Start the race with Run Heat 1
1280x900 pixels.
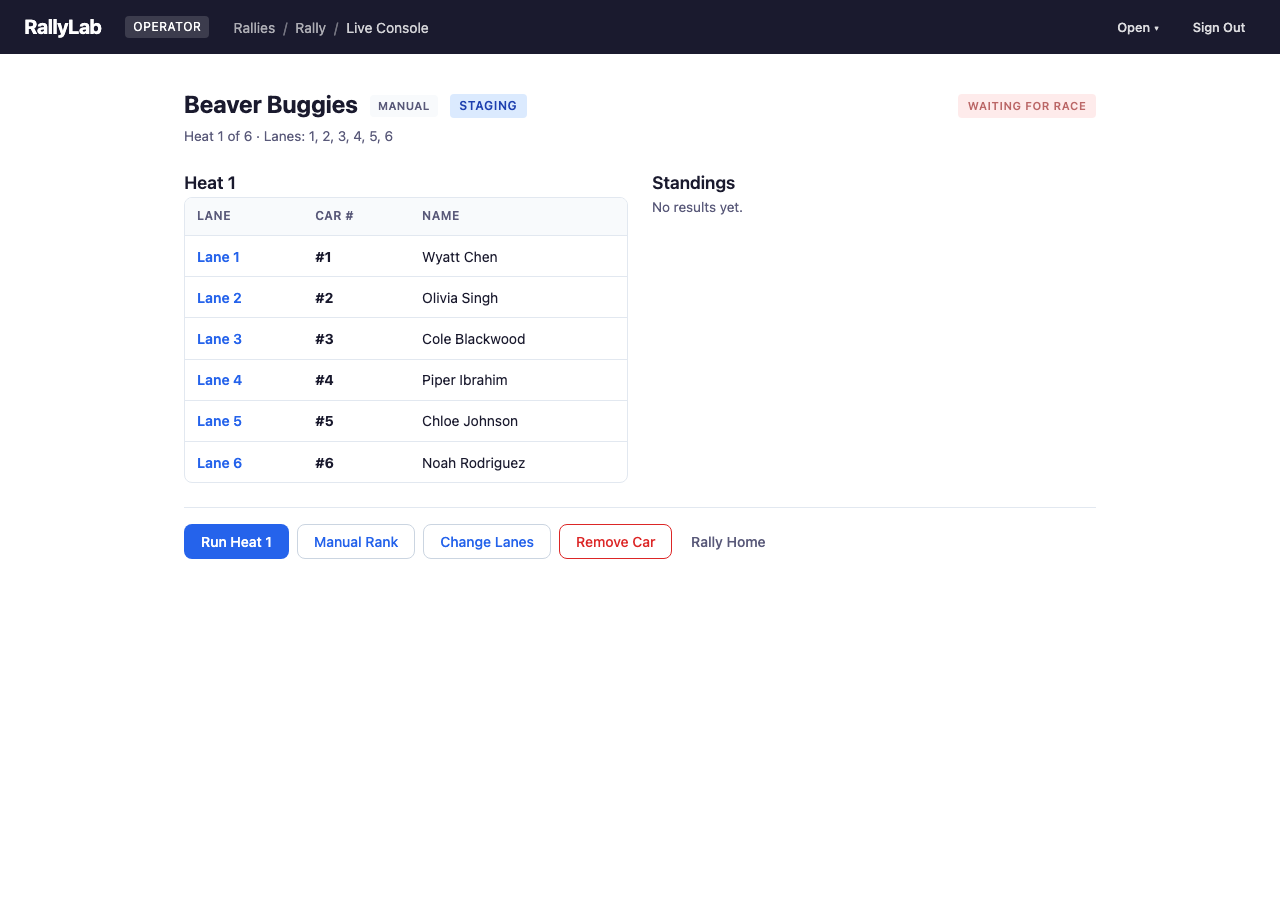(x=236, y=541)
